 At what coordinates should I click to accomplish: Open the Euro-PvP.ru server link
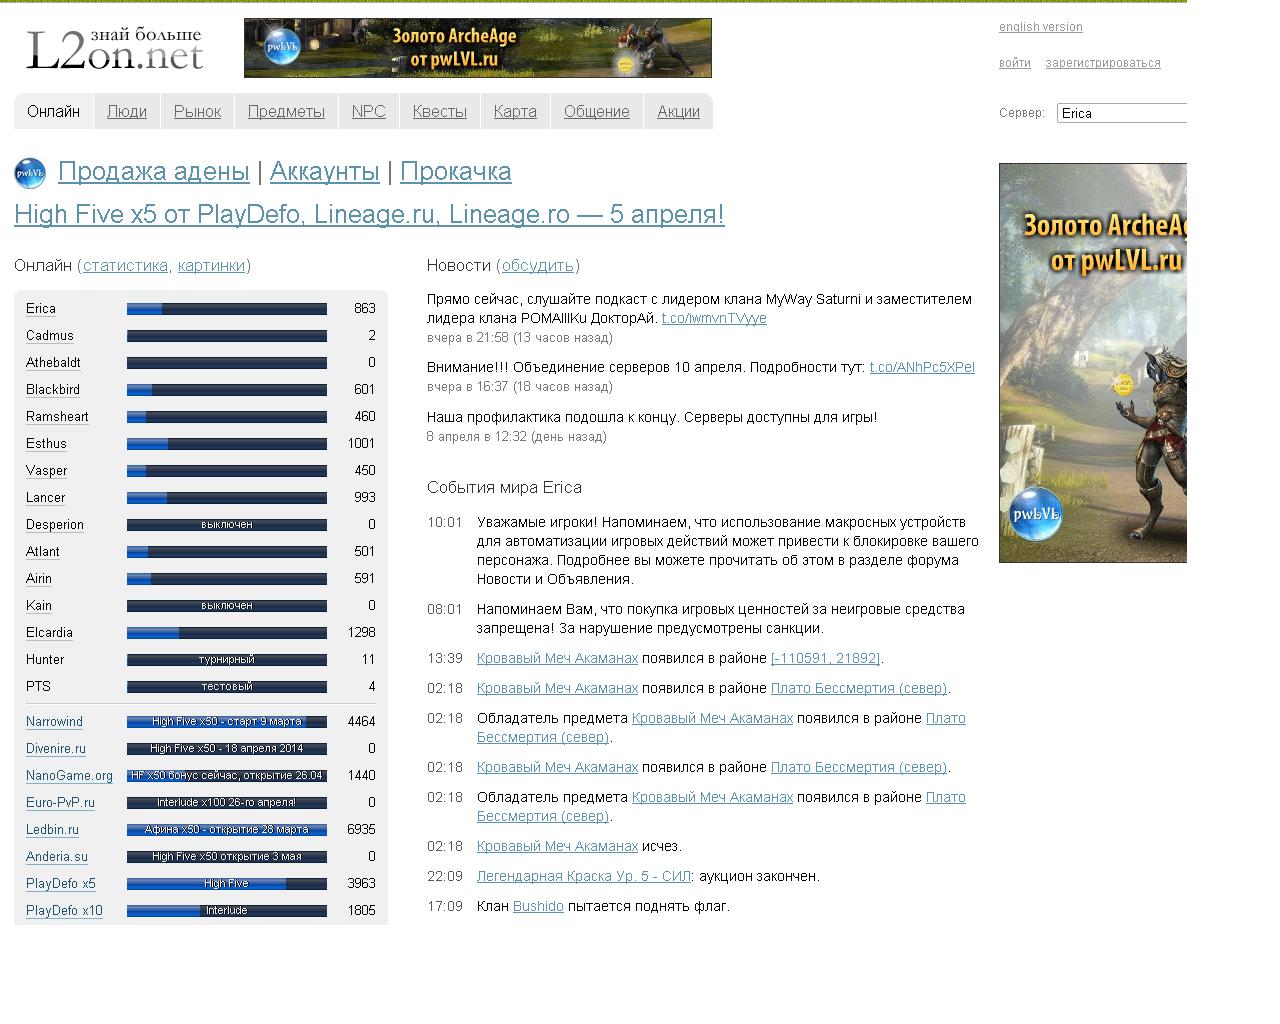tap(60, 803)
